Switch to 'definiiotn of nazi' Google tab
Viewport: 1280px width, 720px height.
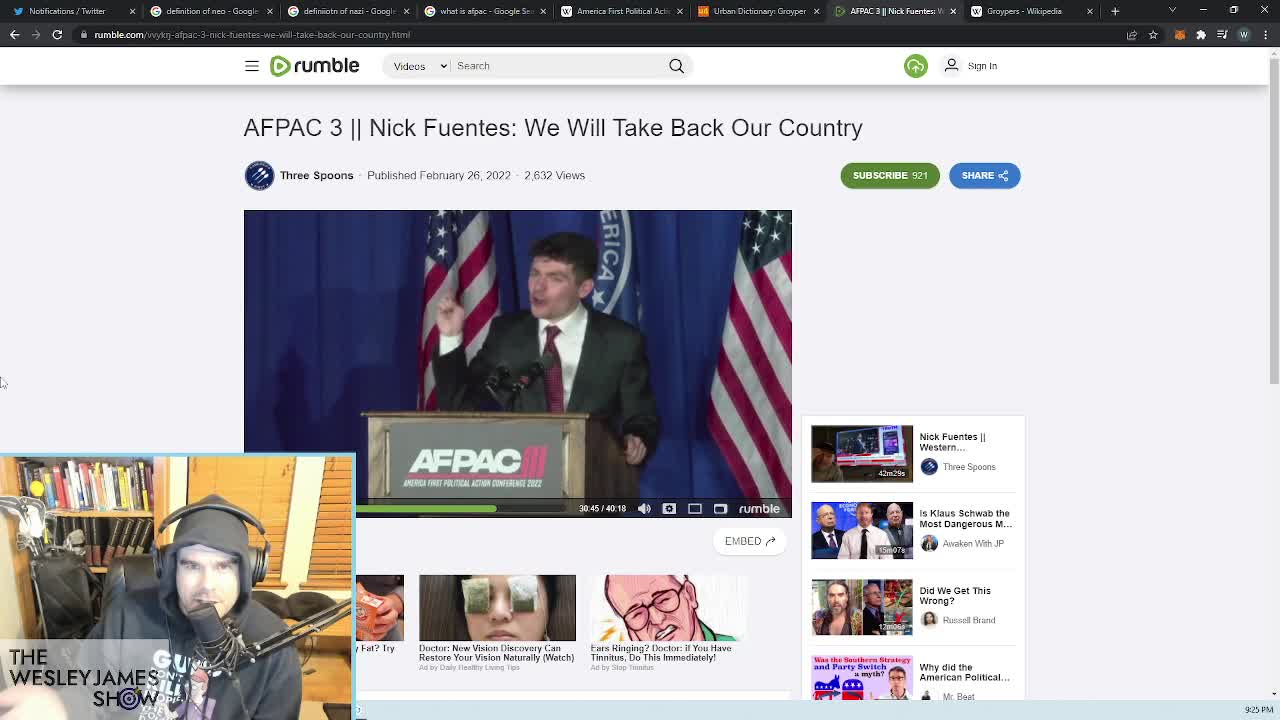tap(347, 11)
